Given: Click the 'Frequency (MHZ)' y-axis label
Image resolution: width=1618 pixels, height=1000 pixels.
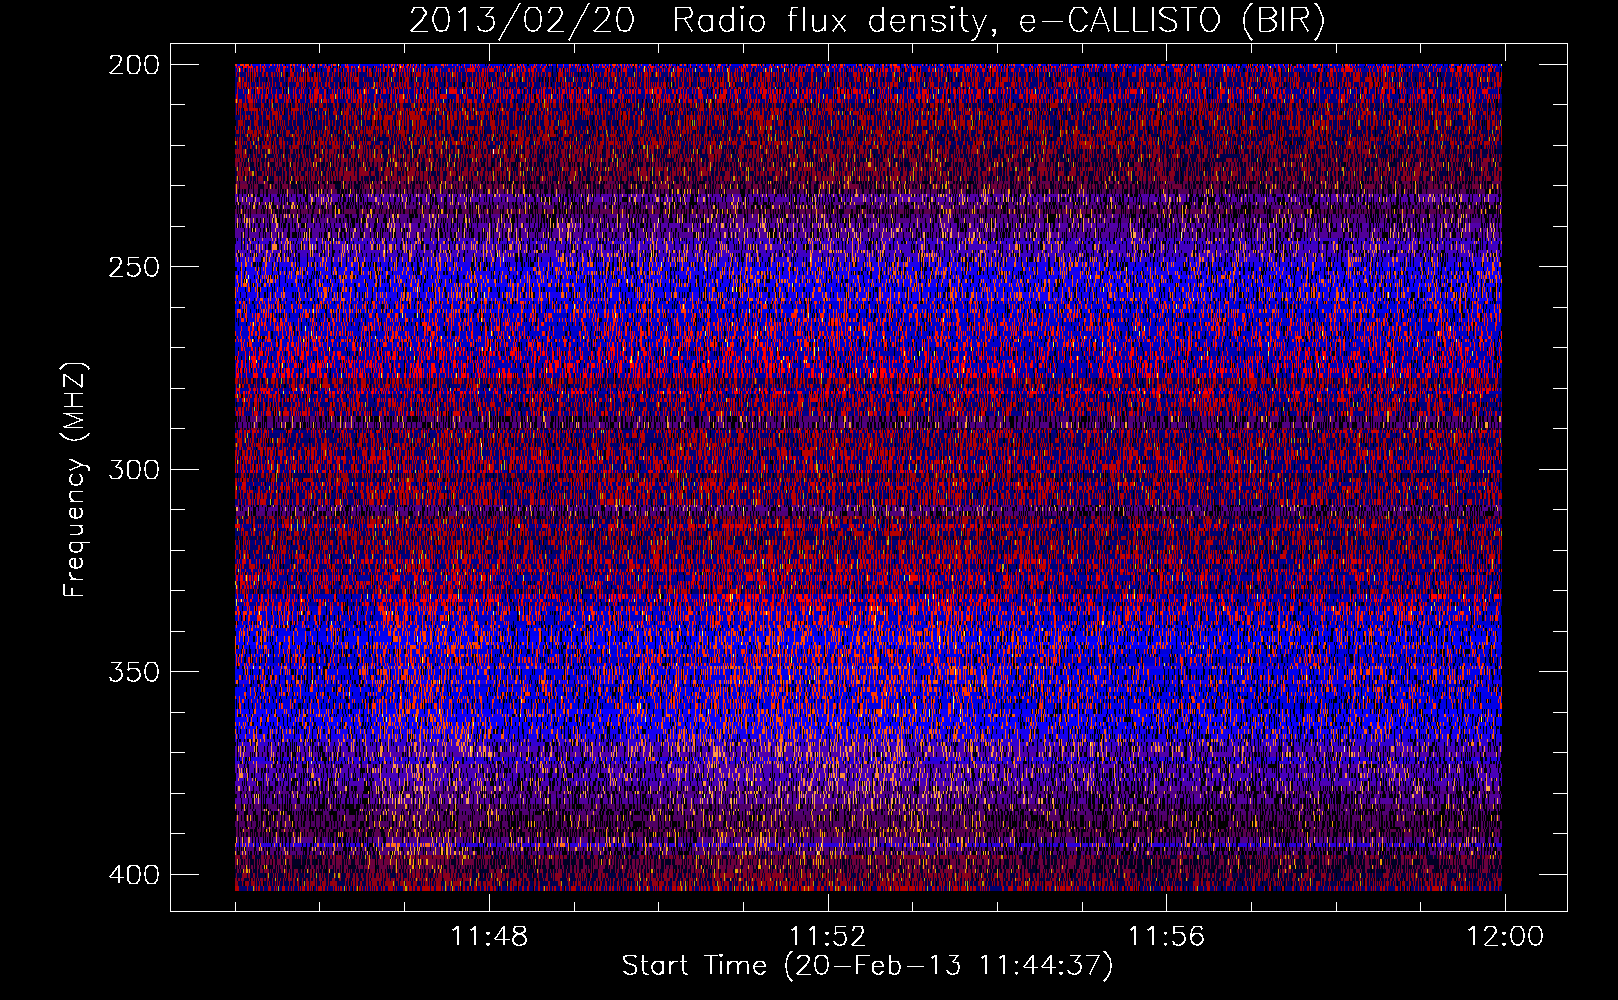Looking at the screenshot, I should (75, 479).
